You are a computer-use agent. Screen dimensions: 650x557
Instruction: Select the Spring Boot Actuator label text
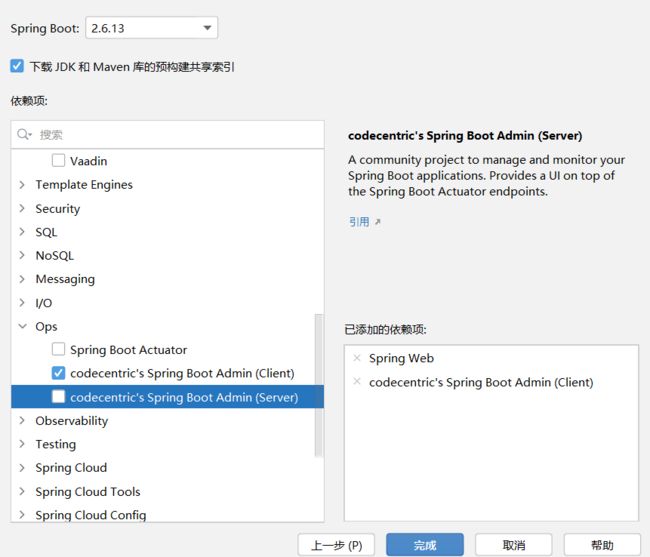point(129,350)
